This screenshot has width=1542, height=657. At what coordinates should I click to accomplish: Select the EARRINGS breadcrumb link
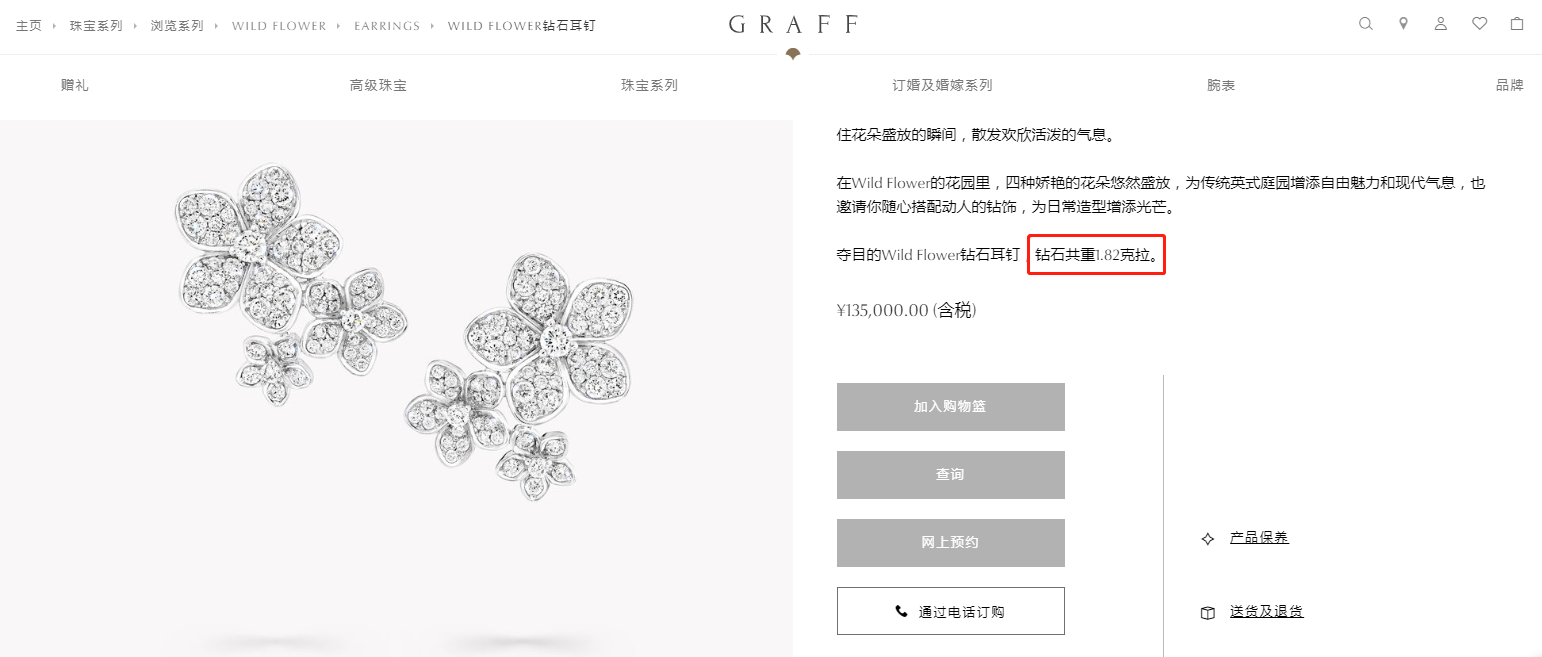click(x=387, y=26)
